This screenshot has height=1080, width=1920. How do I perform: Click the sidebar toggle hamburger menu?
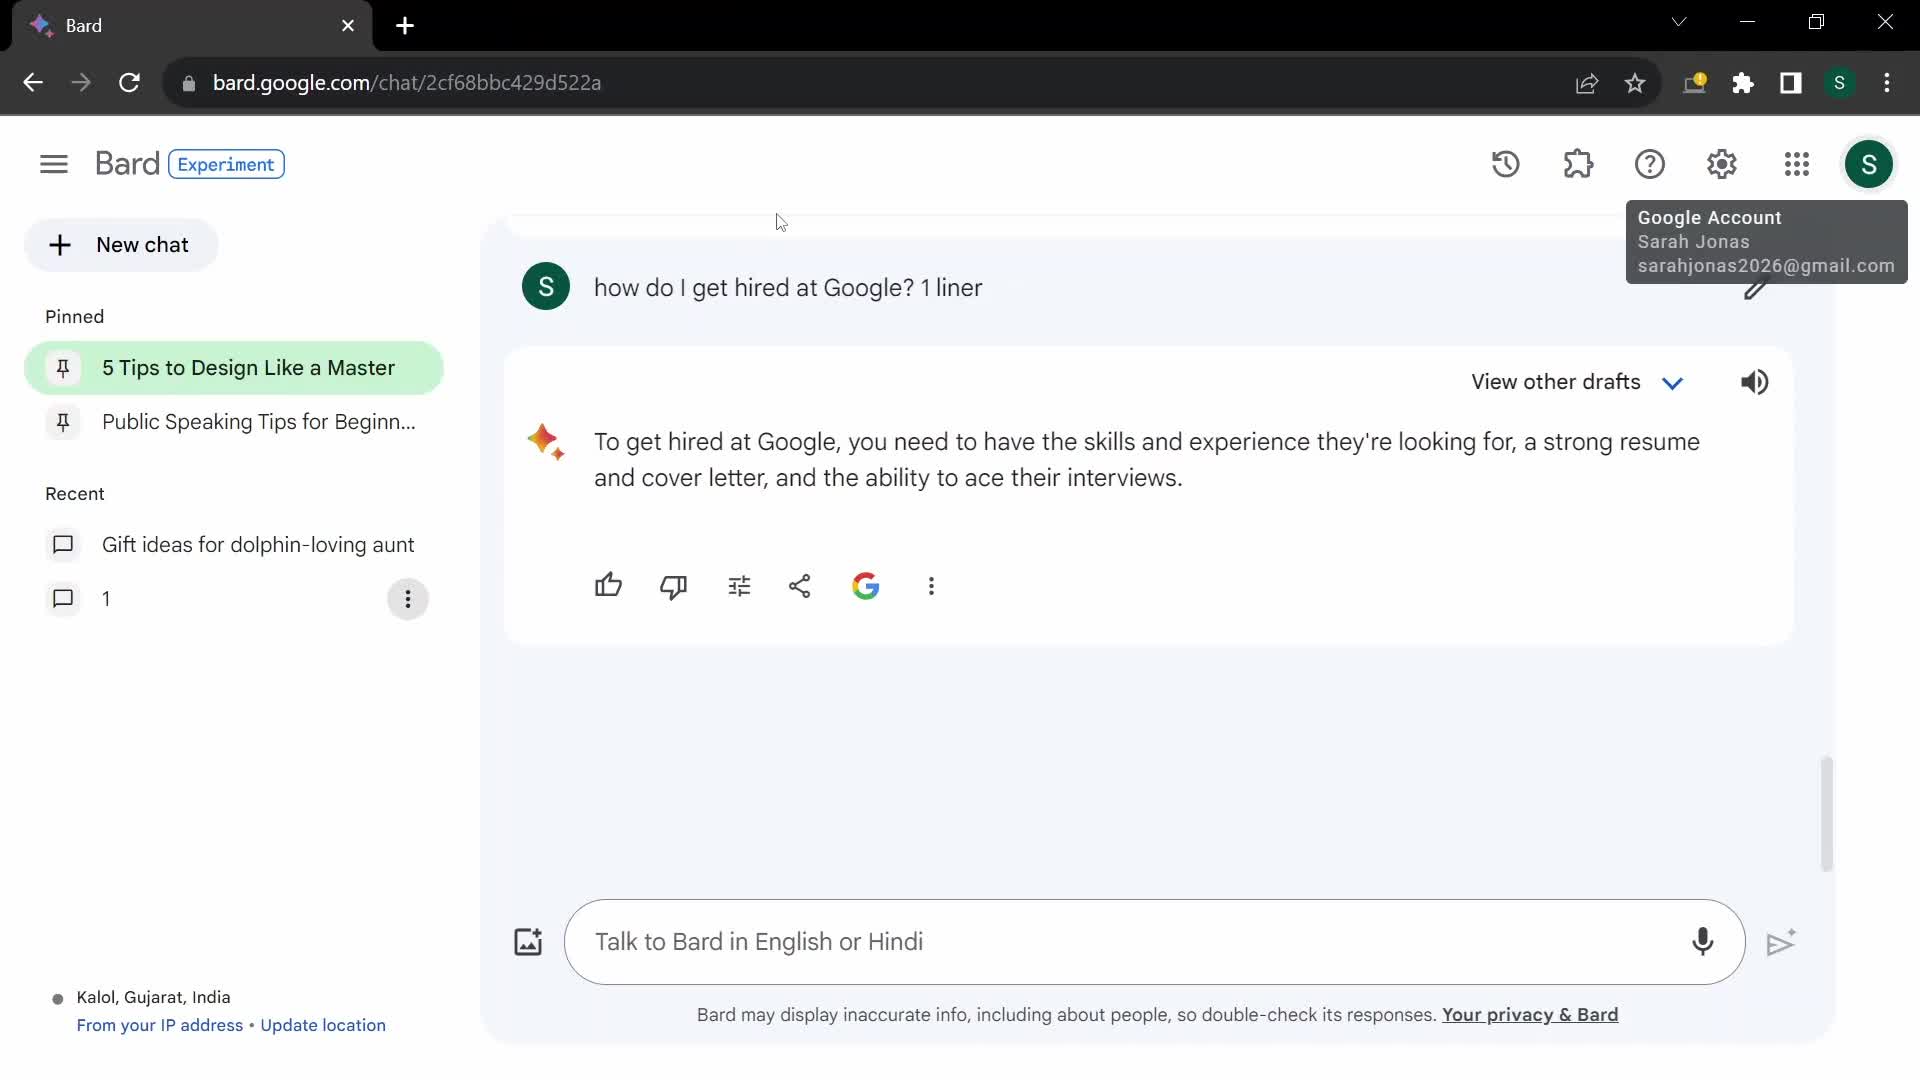(x=54, y=164)
